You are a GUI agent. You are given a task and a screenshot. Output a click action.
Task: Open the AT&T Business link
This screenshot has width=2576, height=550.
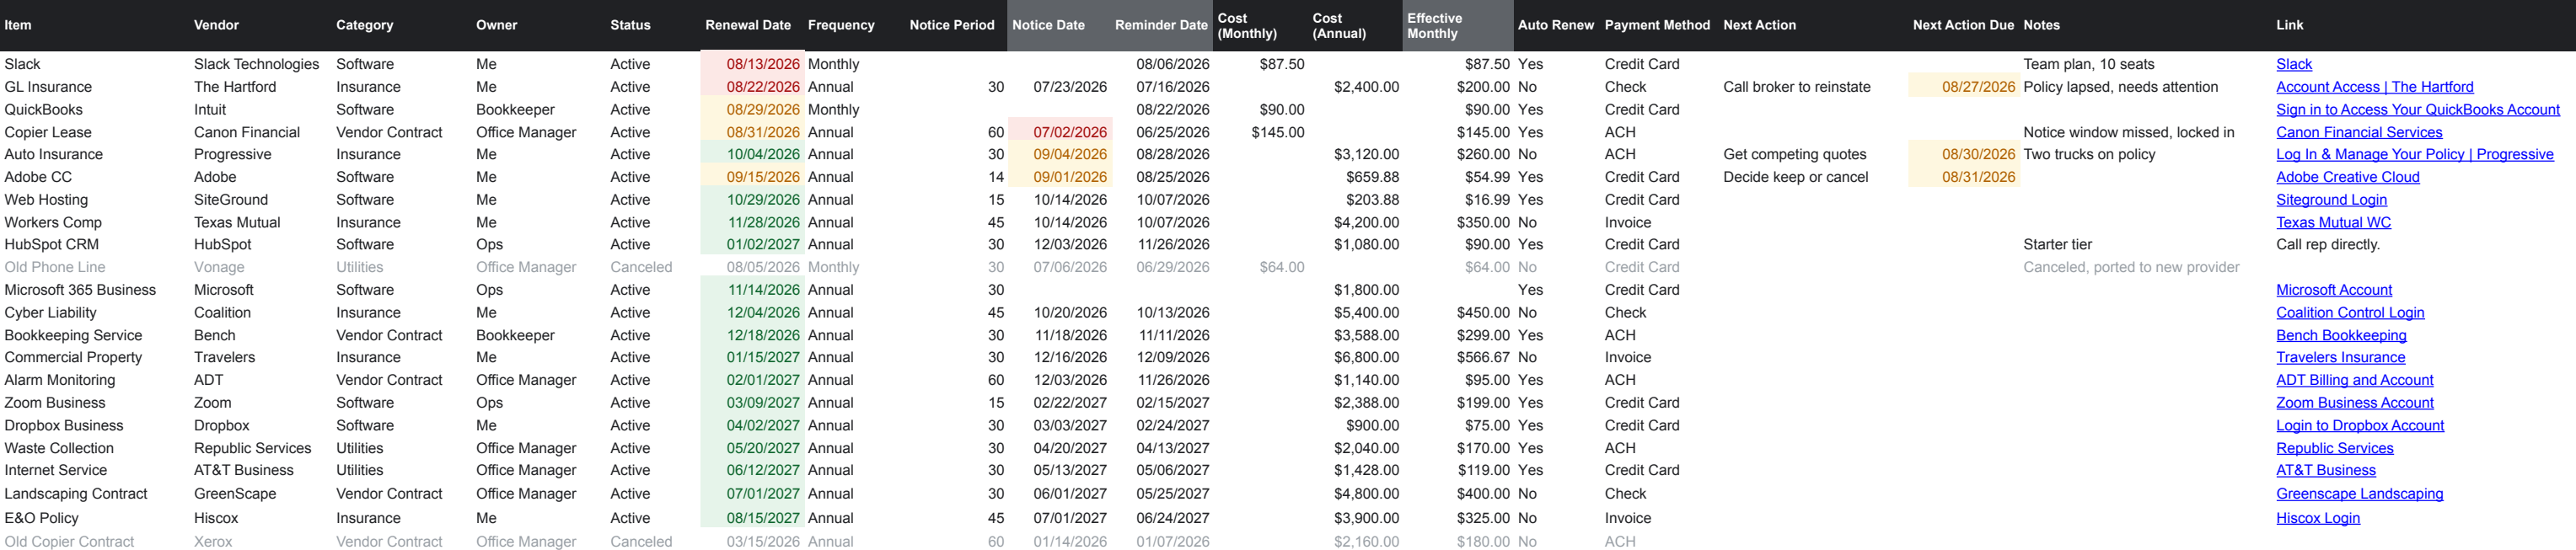2325,470
